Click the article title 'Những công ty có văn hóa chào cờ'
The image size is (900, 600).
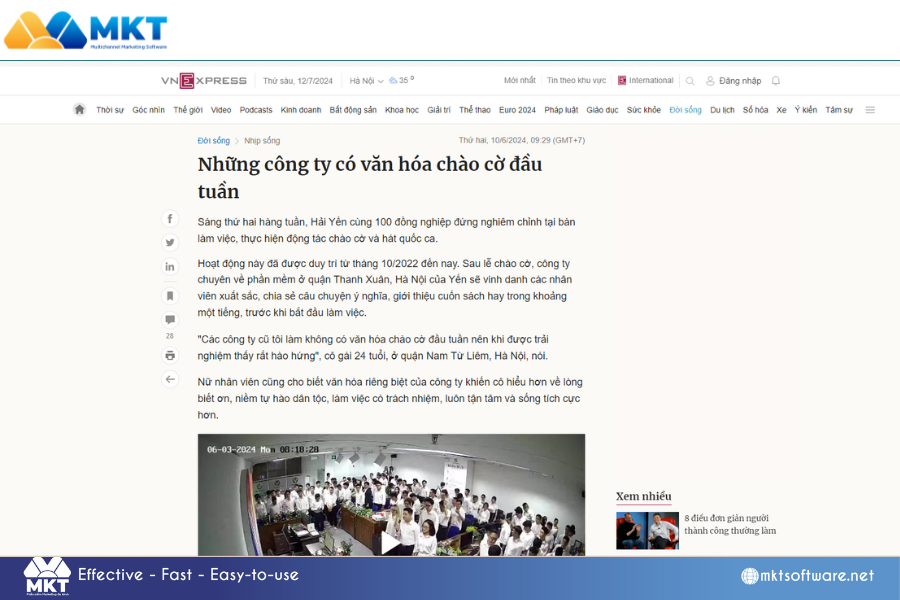pos(370,177)
